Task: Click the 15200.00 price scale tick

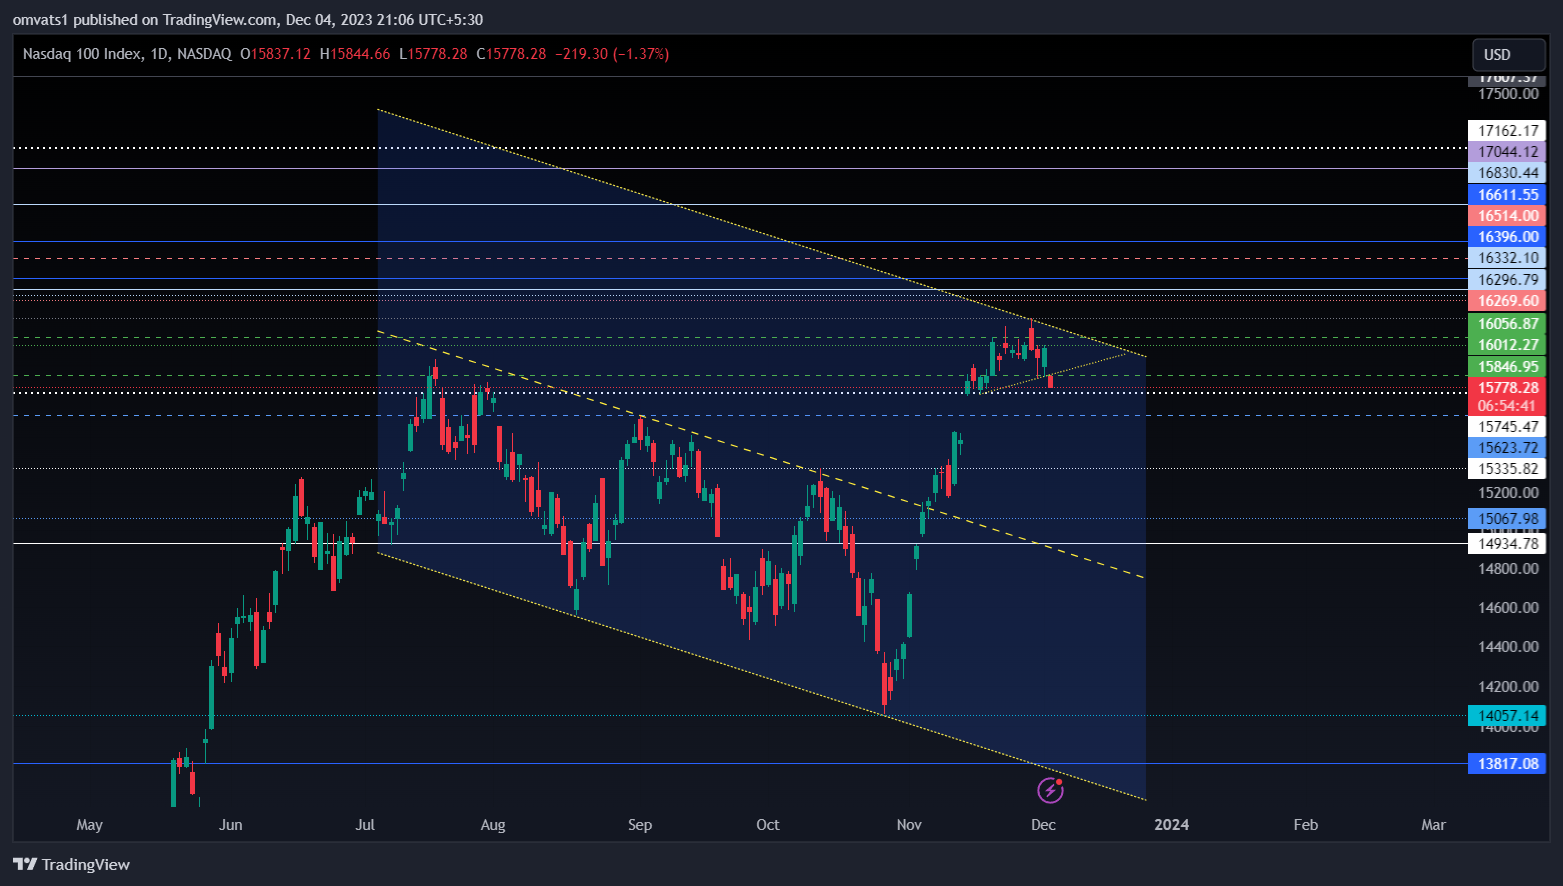Action: (1508, 493)
